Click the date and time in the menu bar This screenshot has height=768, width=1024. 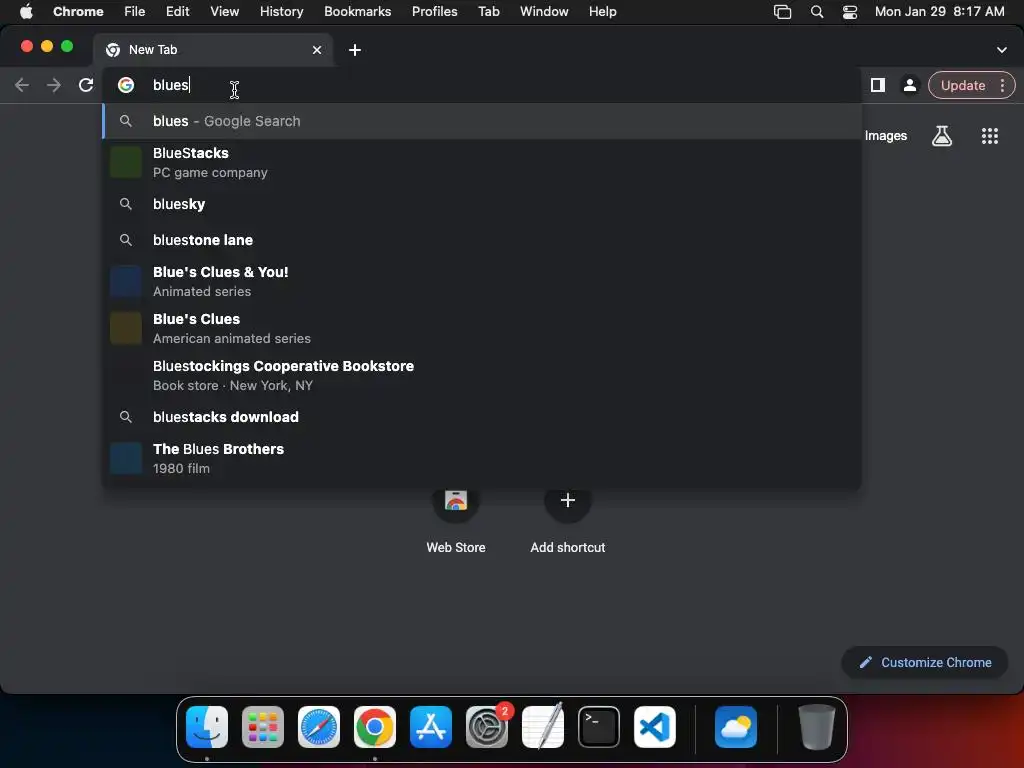[939, 11]
